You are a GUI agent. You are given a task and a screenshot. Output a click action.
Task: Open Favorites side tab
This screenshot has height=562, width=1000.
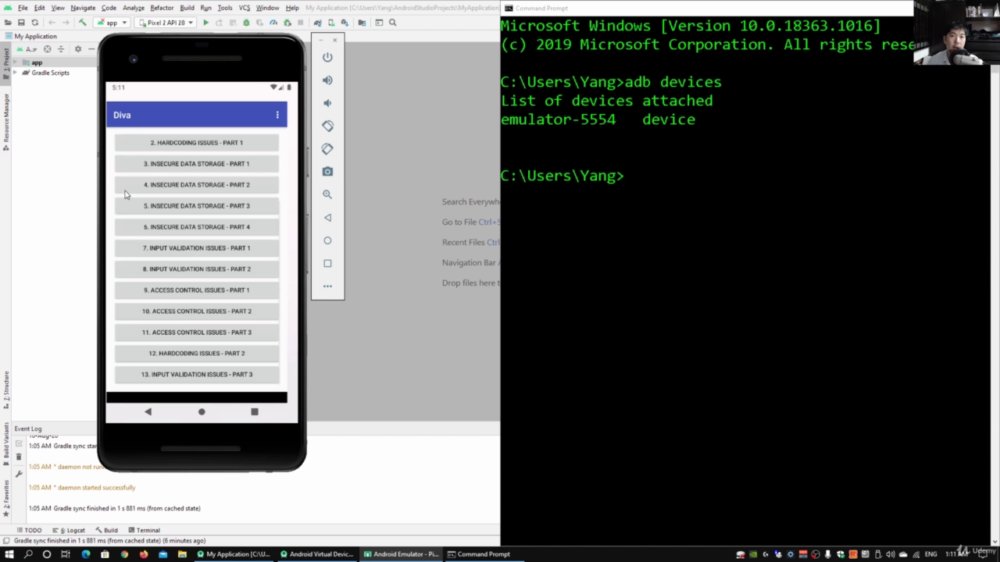coord(6,499)
